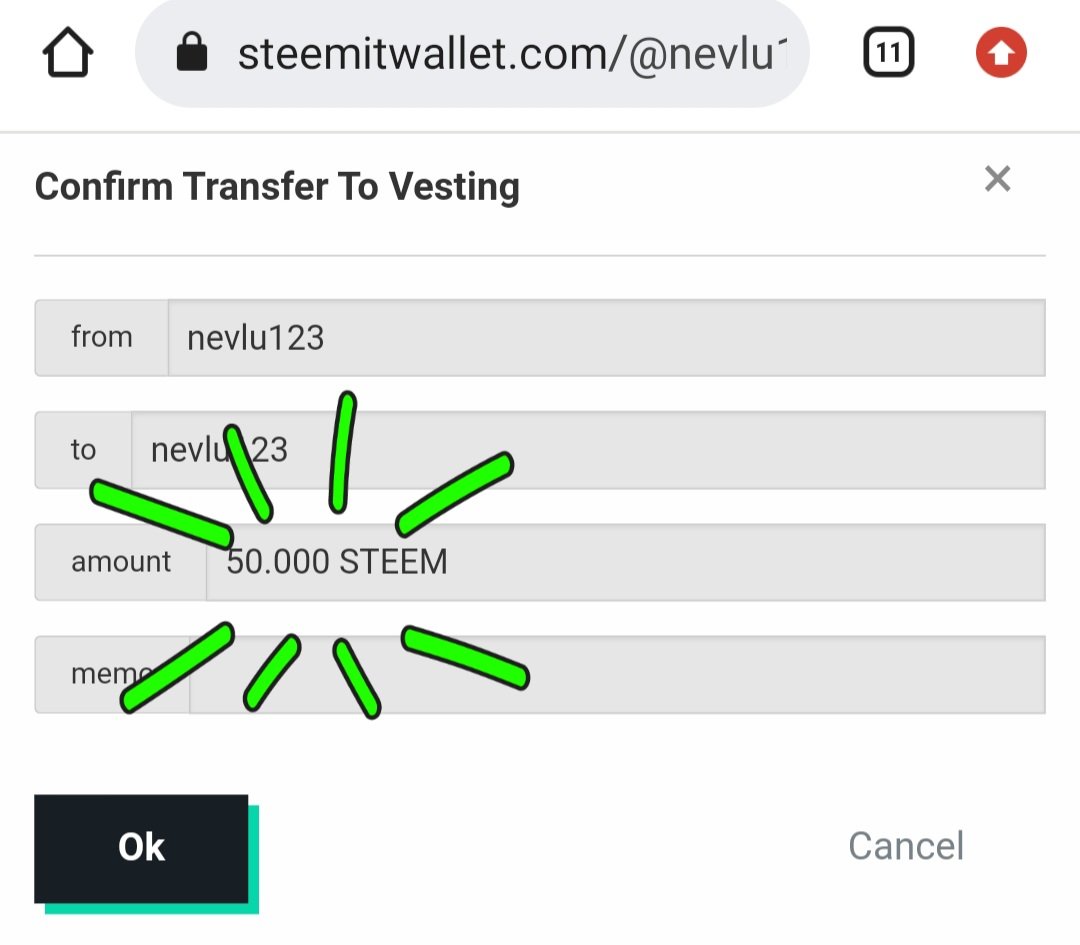Click the @nevlu text in the URL
Screen dimensions: 1080x945
coord(708,54)
